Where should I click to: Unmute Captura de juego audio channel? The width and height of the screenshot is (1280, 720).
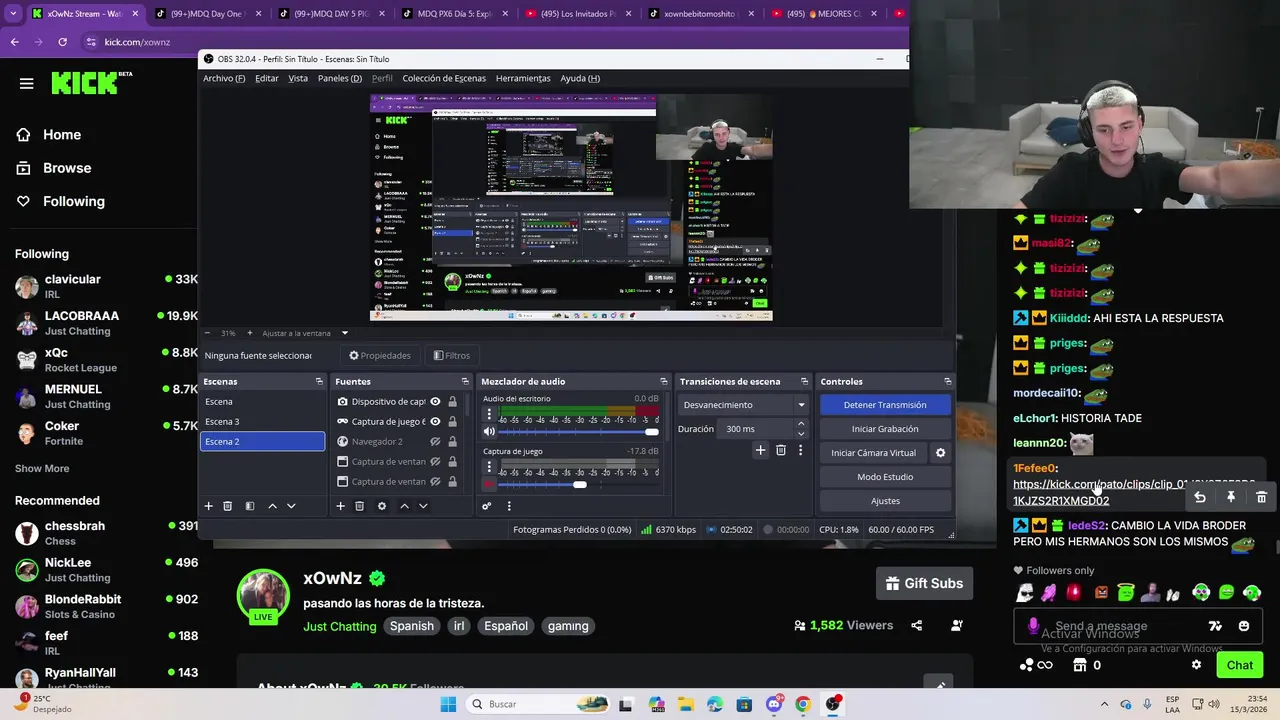[x=489, y=485]
